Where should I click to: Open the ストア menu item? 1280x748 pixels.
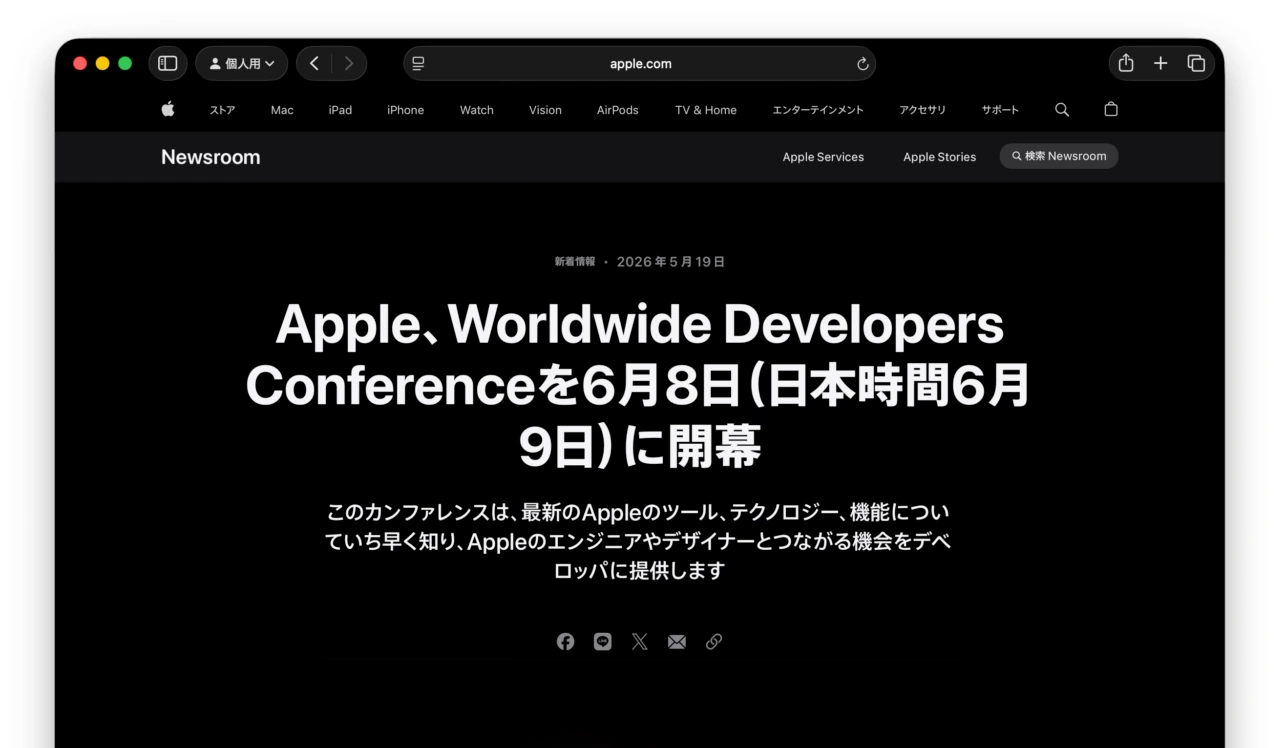point(222,110)
